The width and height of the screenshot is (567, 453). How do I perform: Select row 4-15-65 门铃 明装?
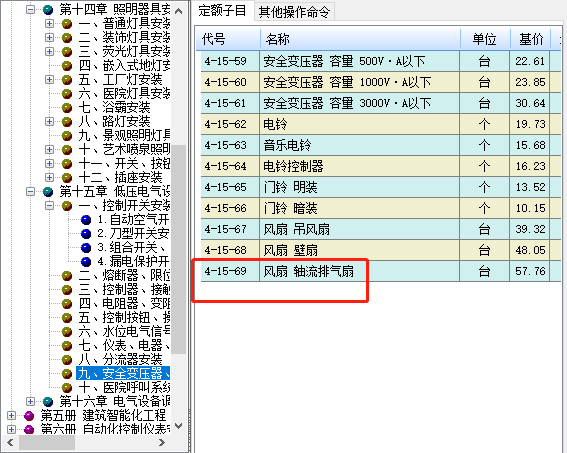click(380, 187)
